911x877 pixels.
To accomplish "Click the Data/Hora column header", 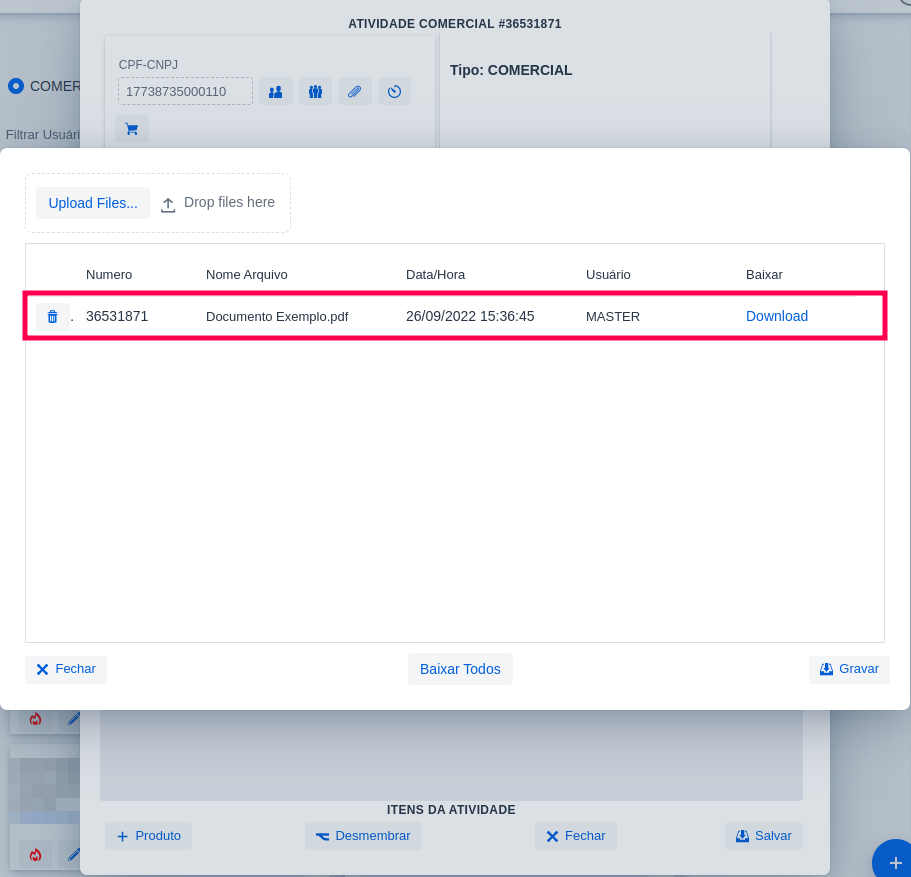I will (x=435, y=275).
